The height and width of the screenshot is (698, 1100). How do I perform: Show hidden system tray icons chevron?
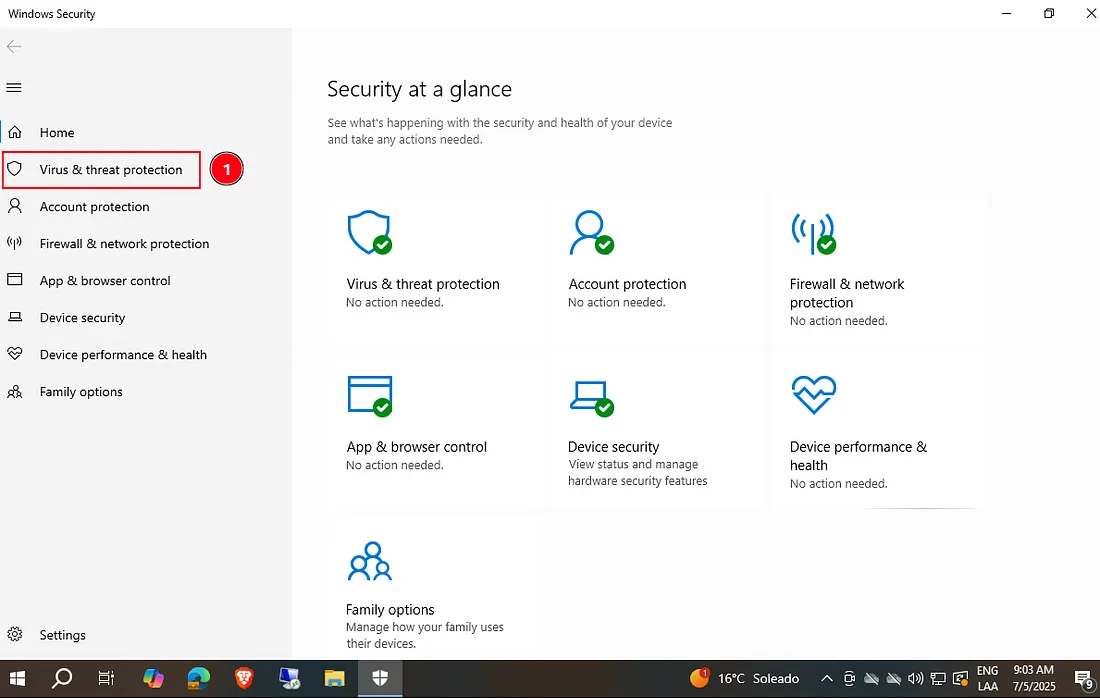pyautogui.click(x=826, y=678)
